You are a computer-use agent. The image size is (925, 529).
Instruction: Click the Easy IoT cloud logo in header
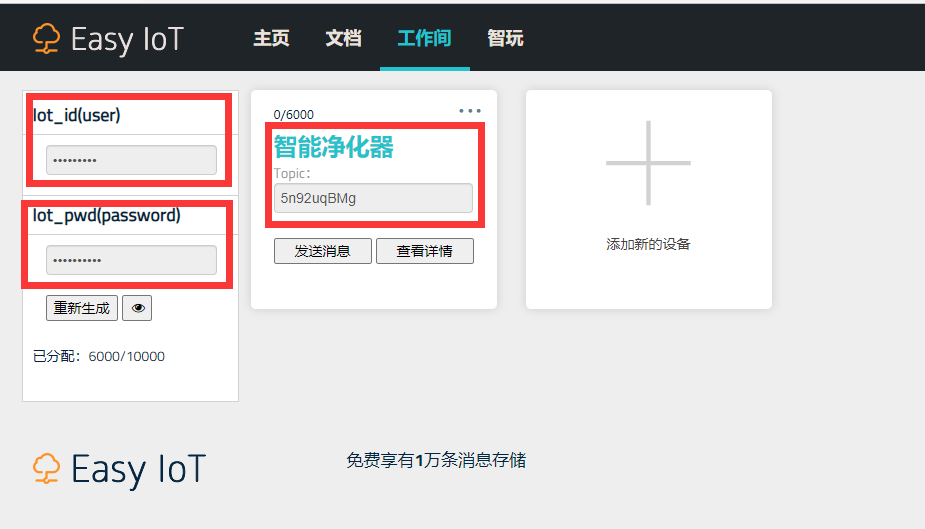coord(46,39)
